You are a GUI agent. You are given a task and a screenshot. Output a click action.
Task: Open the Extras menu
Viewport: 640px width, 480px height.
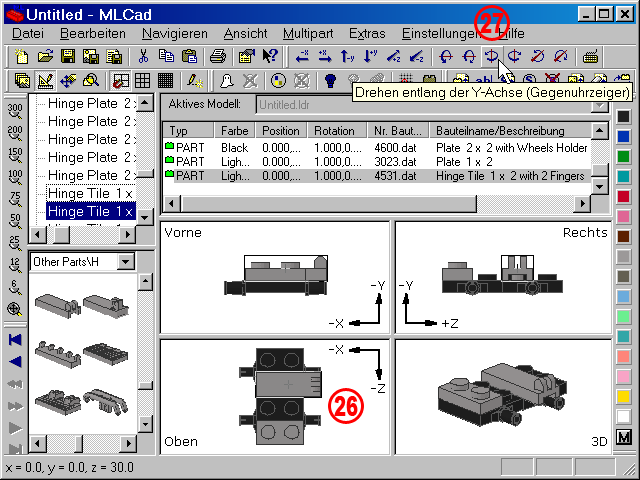(367, 33)
